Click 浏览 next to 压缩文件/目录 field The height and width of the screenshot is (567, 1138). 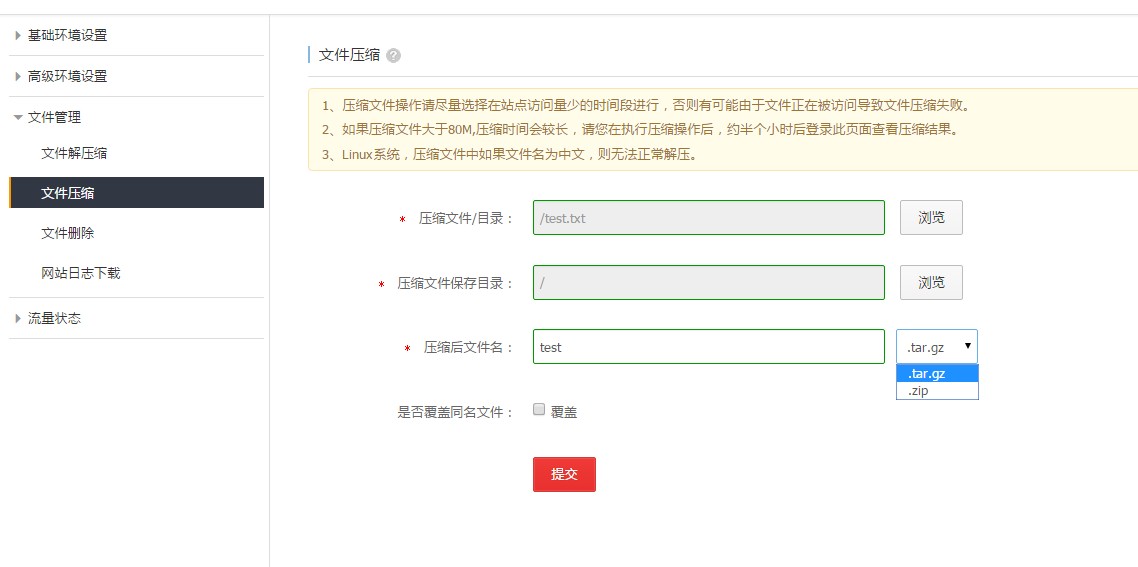(931, 218)
